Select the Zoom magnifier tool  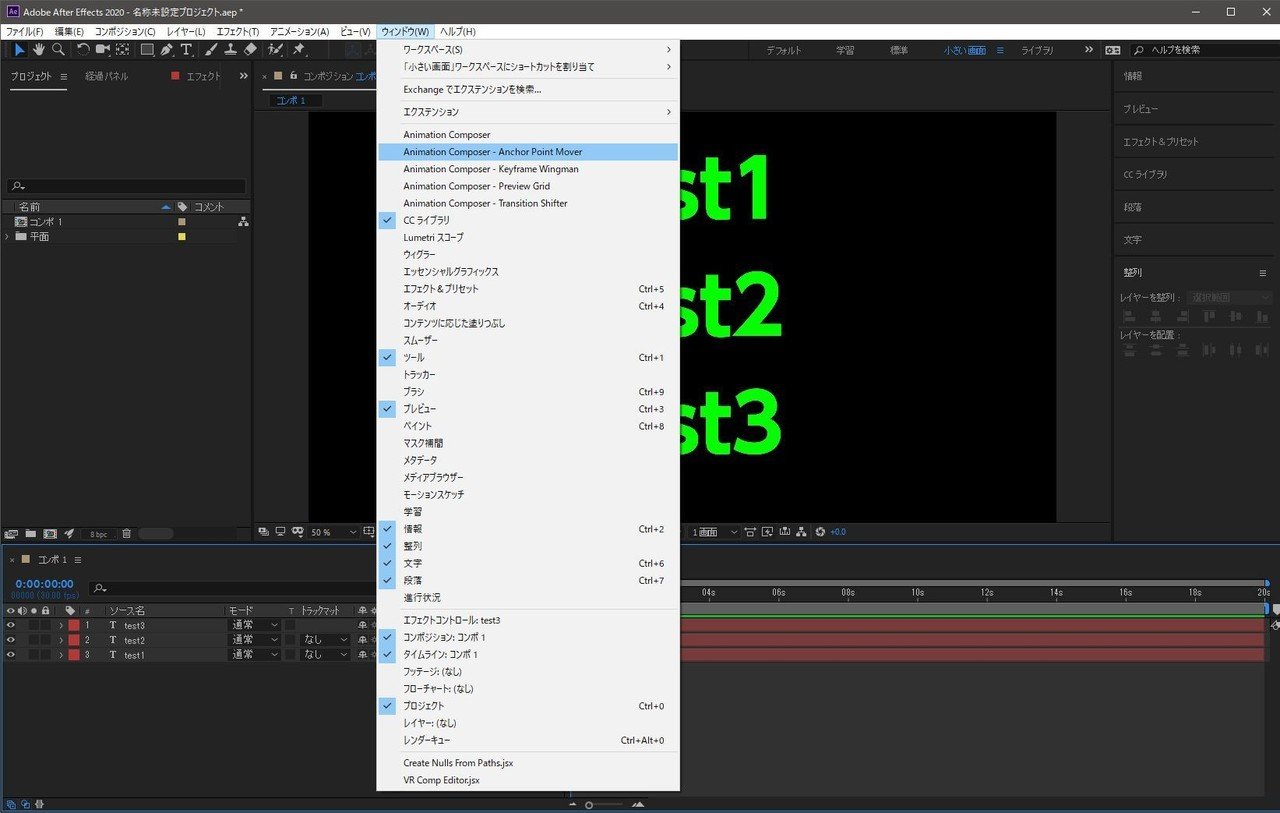(x=59, y=49)
